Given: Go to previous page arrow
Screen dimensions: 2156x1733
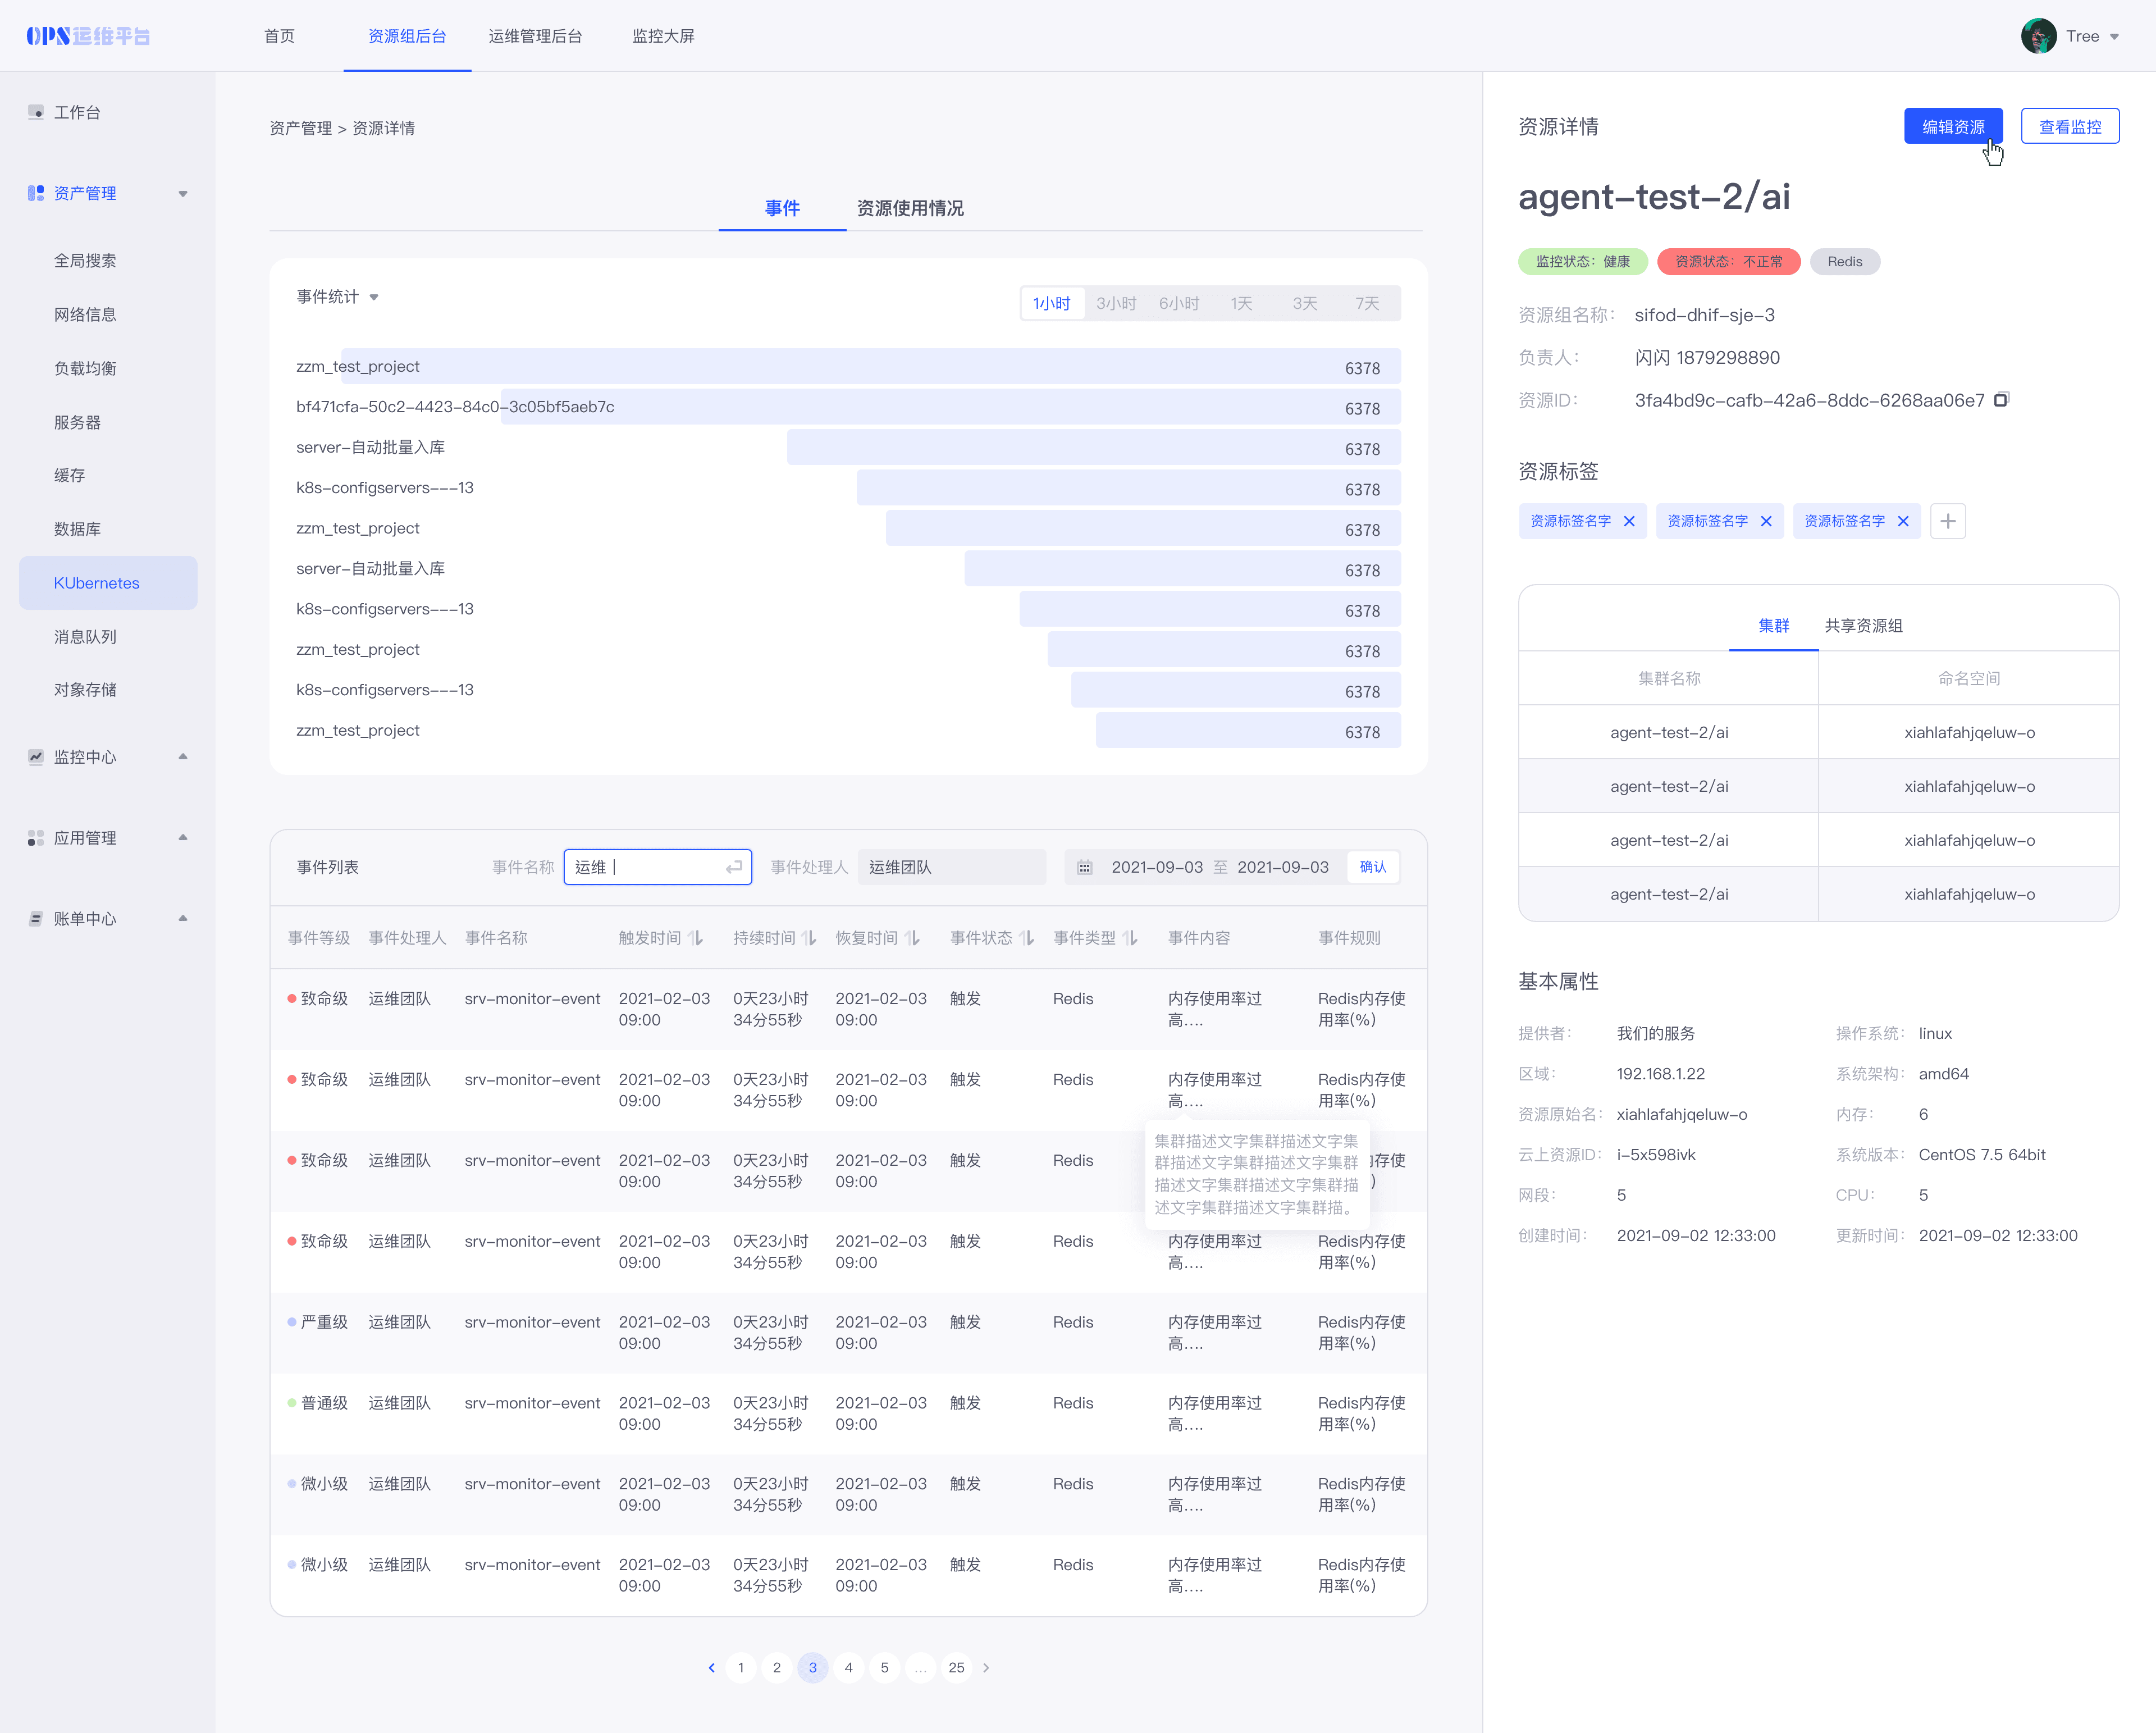Looking at the screenshot, I should pyautogui.click(x=711, y=1667).
